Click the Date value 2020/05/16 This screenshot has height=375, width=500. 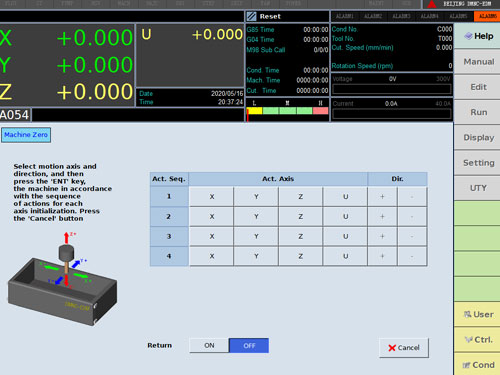pos(227,93)
